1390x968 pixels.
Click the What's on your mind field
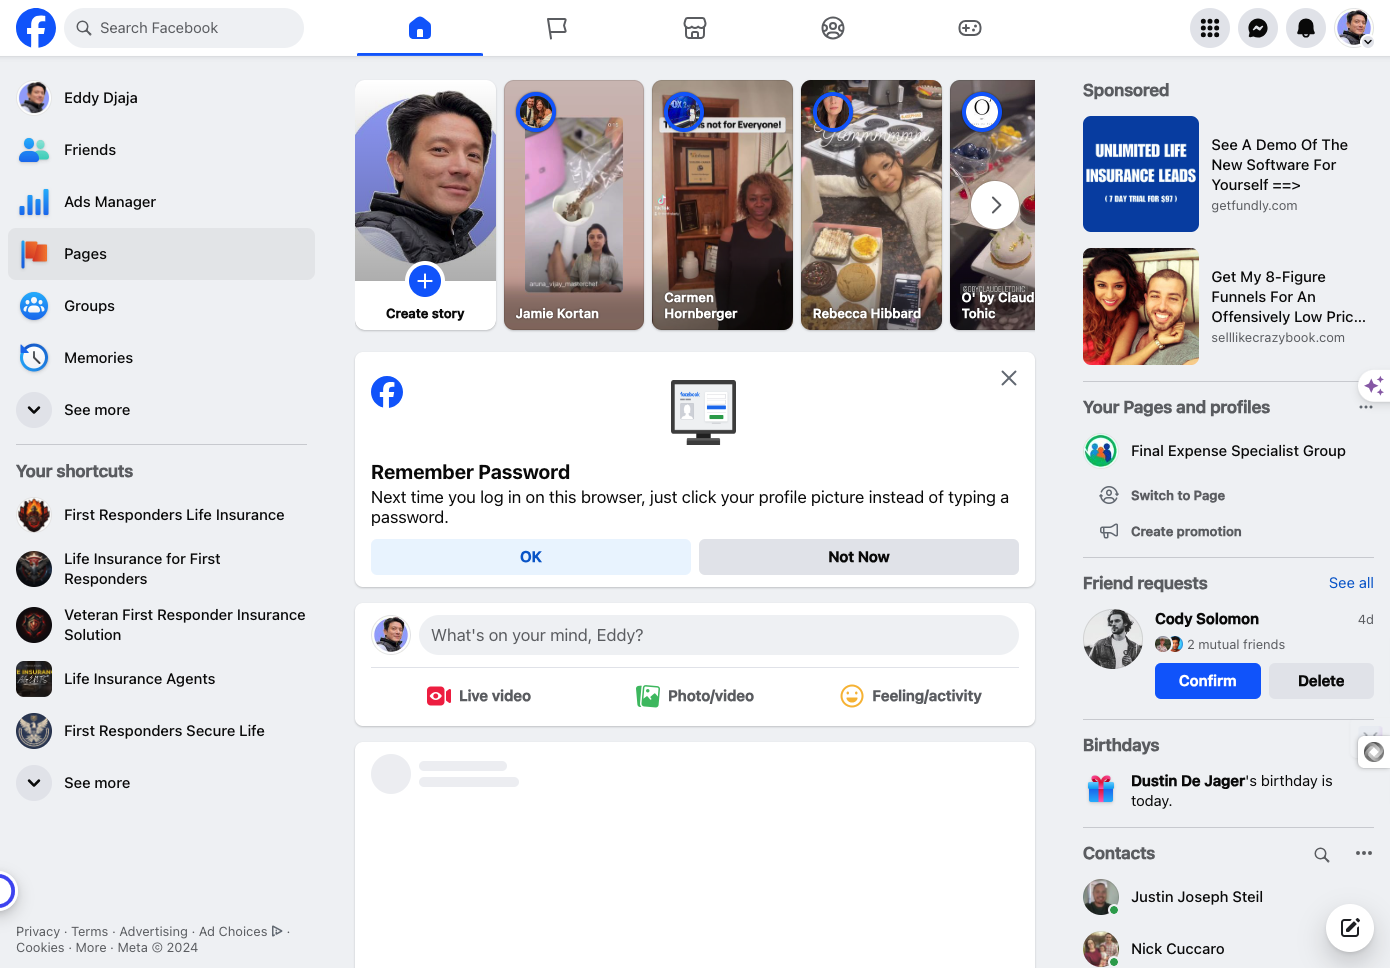[x=719, y=635]
